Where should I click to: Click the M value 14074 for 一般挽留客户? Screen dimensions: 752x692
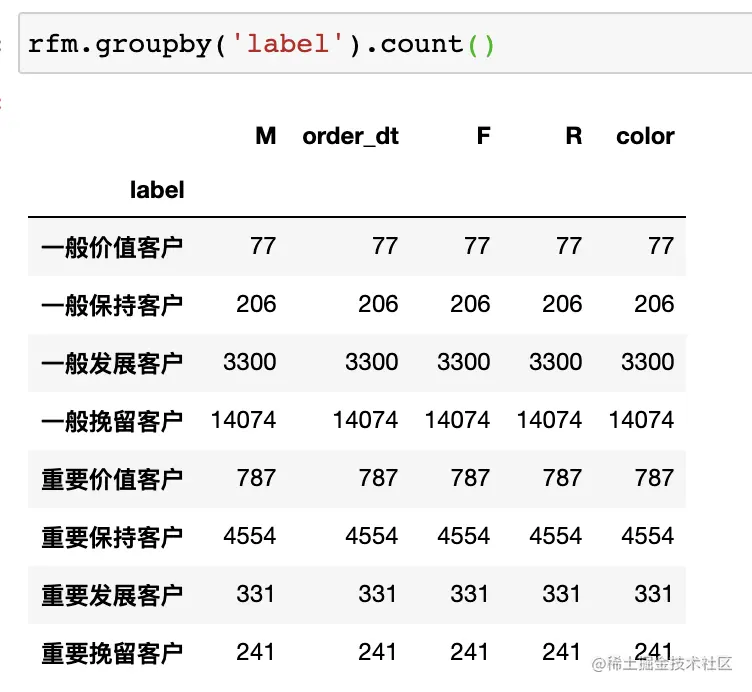[x=243, y=420]
